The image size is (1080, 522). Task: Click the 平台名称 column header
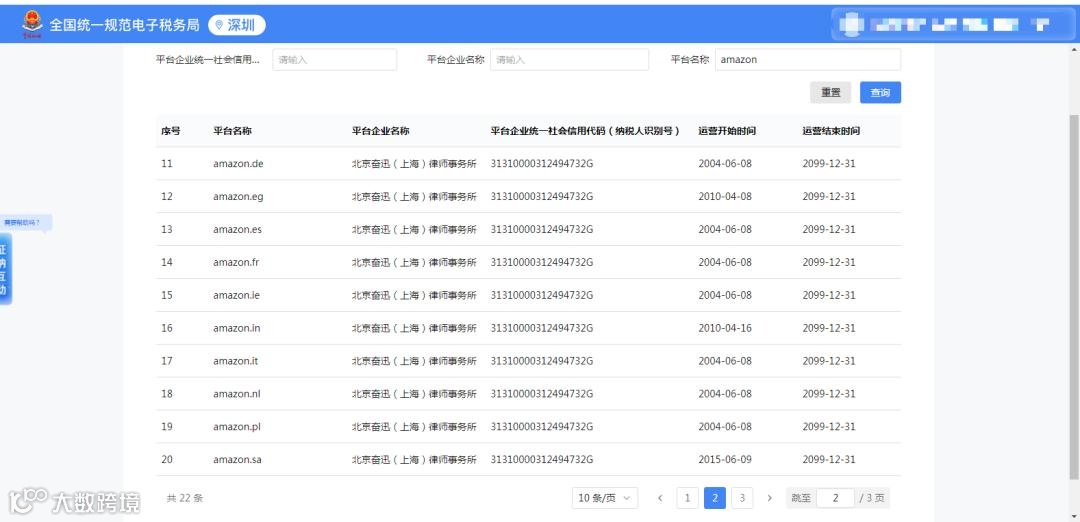232,131
